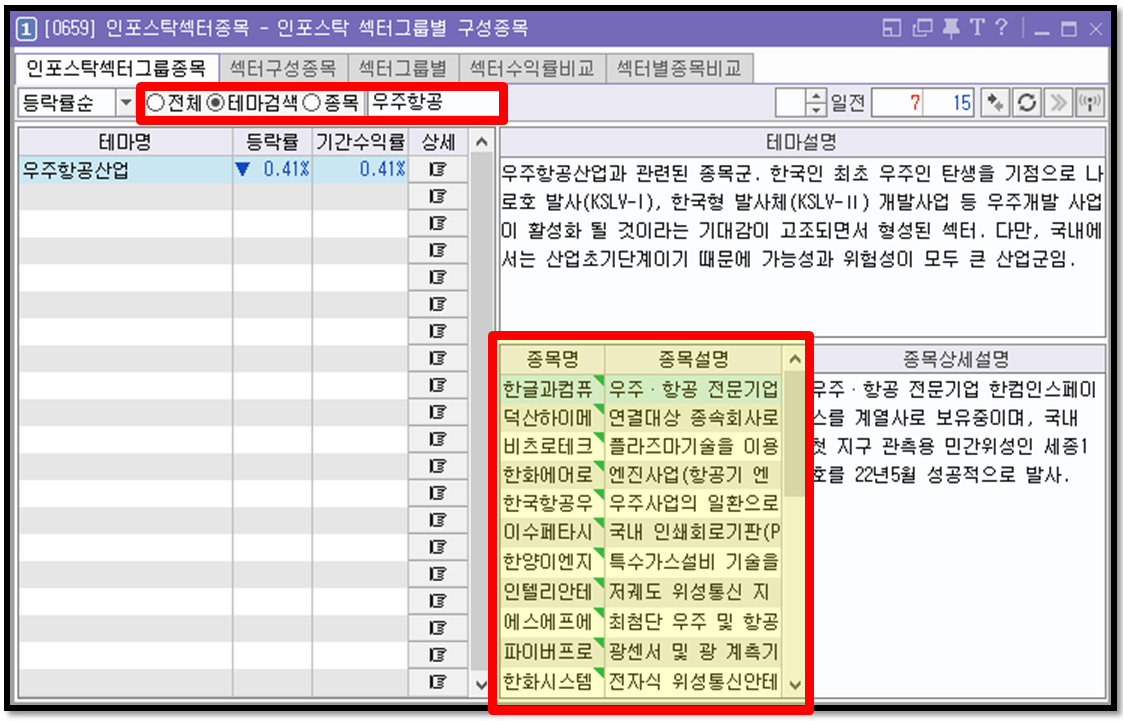The image size is (1123, 721).
Task: Click the 테마설명 panel header
Action: click(x=801, y=142)
